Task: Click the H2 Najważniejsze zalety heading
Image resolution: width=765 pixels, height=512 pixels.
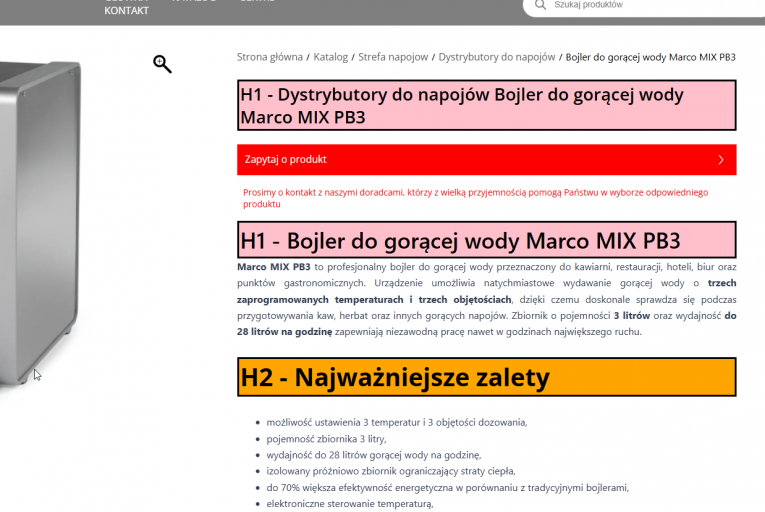Action: pyautogui.click(x=486, y=377)
